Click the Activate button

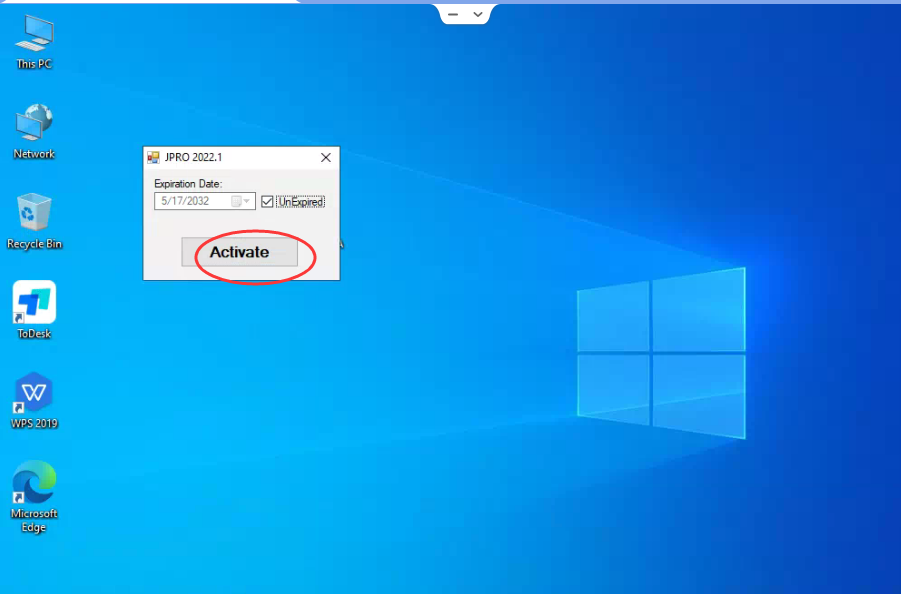click(x=240, y=252)
